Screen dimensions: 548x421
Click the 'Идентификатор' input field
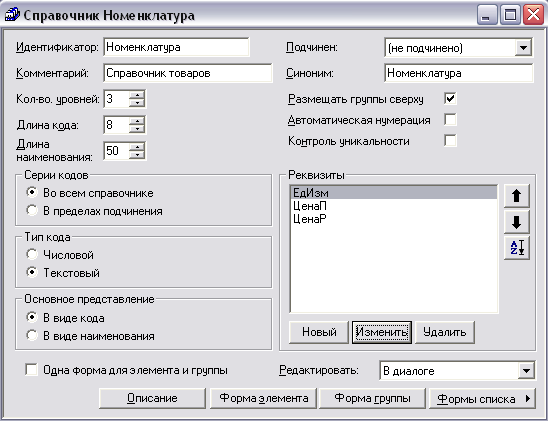click(176, 47)
